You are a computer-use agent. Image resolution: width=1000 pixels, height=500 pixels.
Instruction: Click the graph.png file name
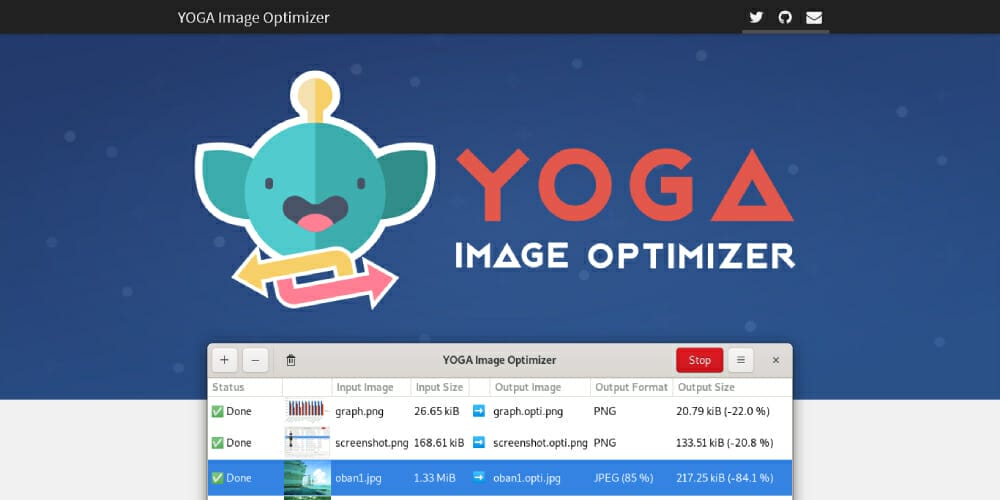360,411
